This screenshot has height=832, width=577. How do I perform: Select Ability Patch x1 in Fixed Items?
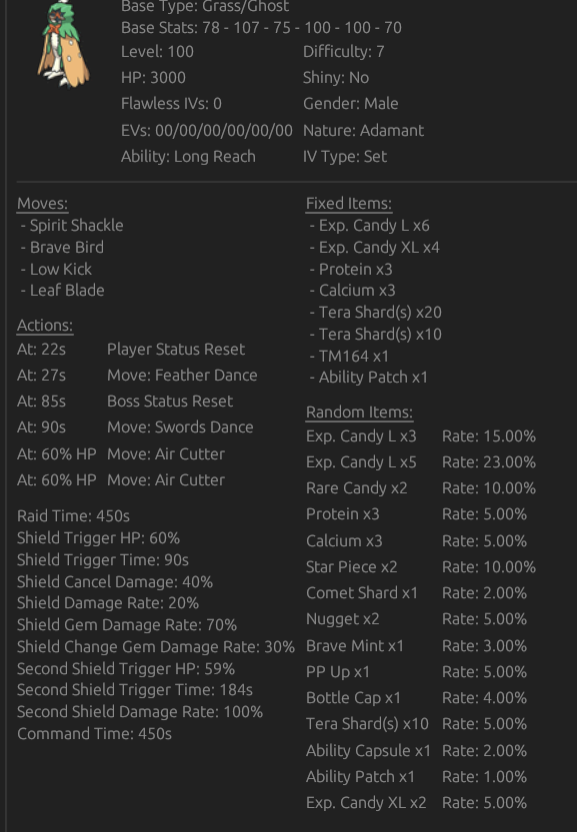tap(368, 377)
